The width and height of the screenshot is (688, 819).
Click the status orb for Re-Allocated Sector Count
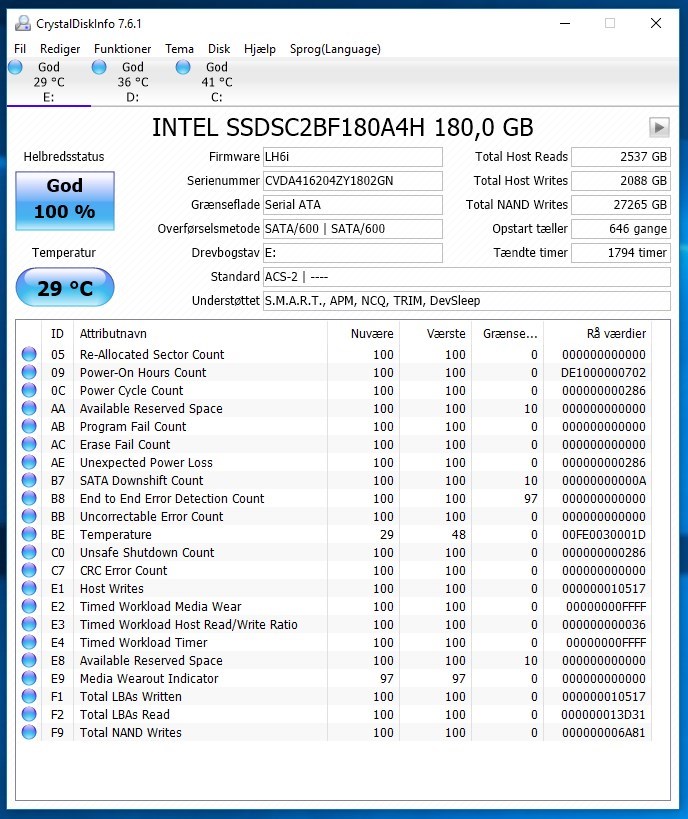tap(29, 355)
